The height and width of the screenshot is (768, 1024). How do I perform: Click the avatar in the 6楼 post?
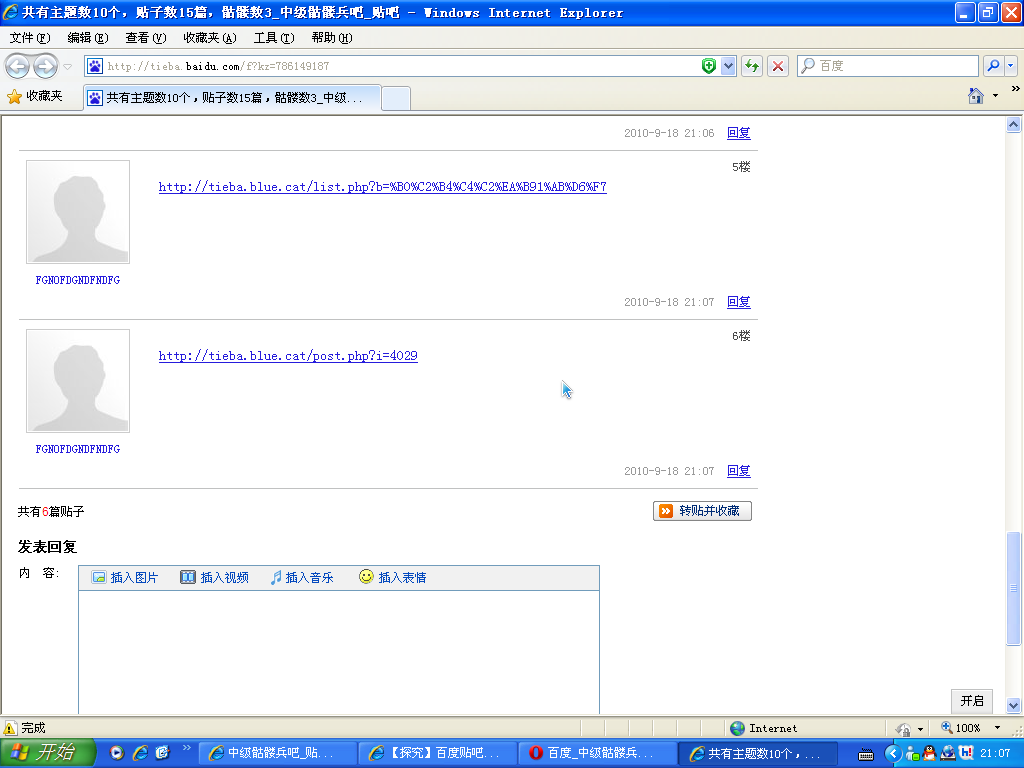coord(78,381)
